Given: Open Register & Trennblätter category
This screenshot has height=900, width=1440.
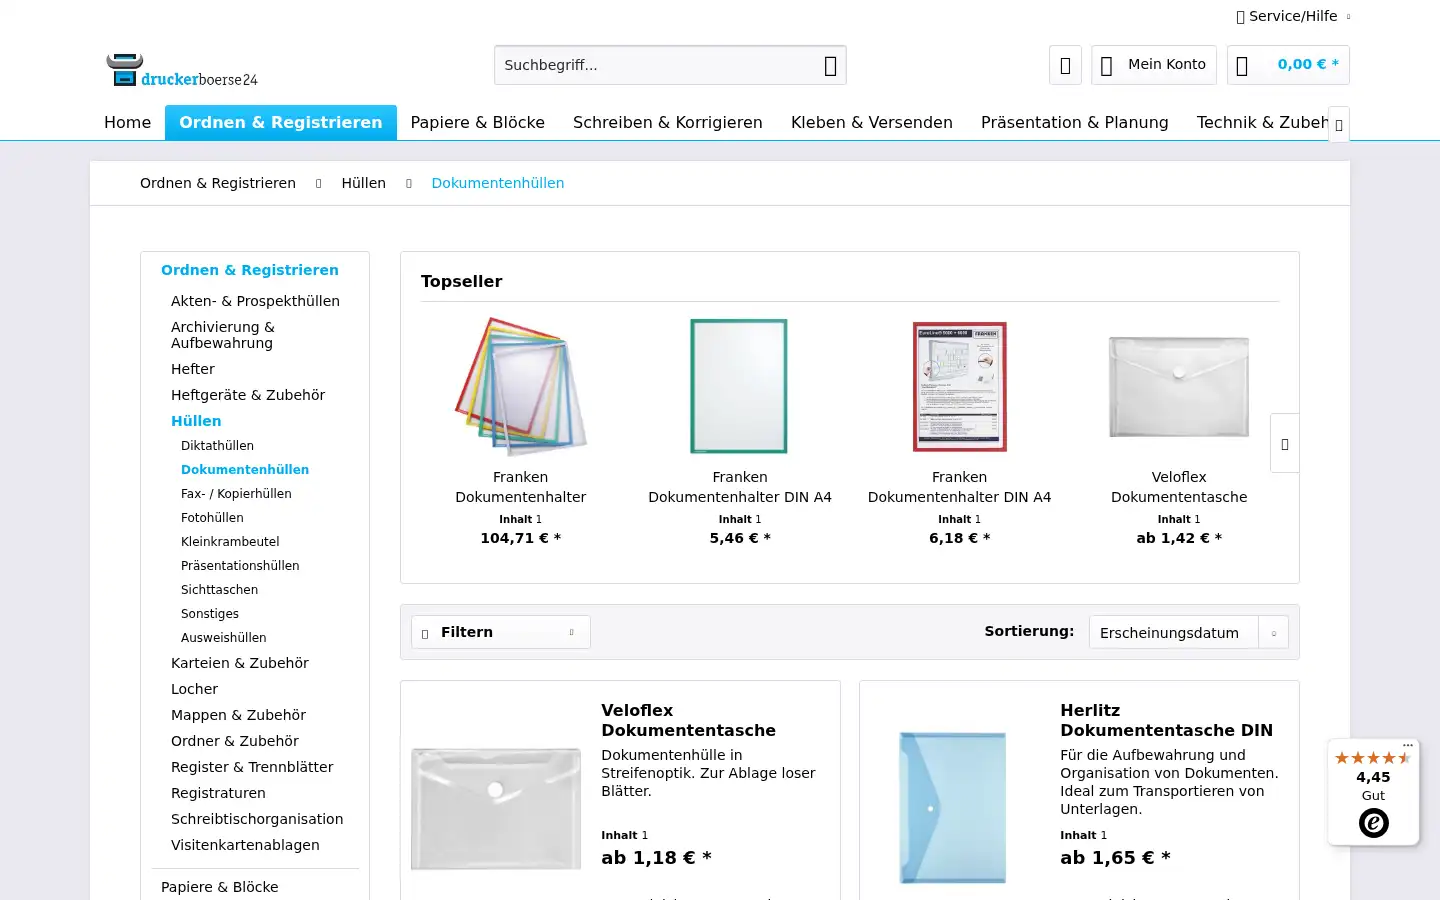Looking at the screenshot, I should click(x=252, y=767).
